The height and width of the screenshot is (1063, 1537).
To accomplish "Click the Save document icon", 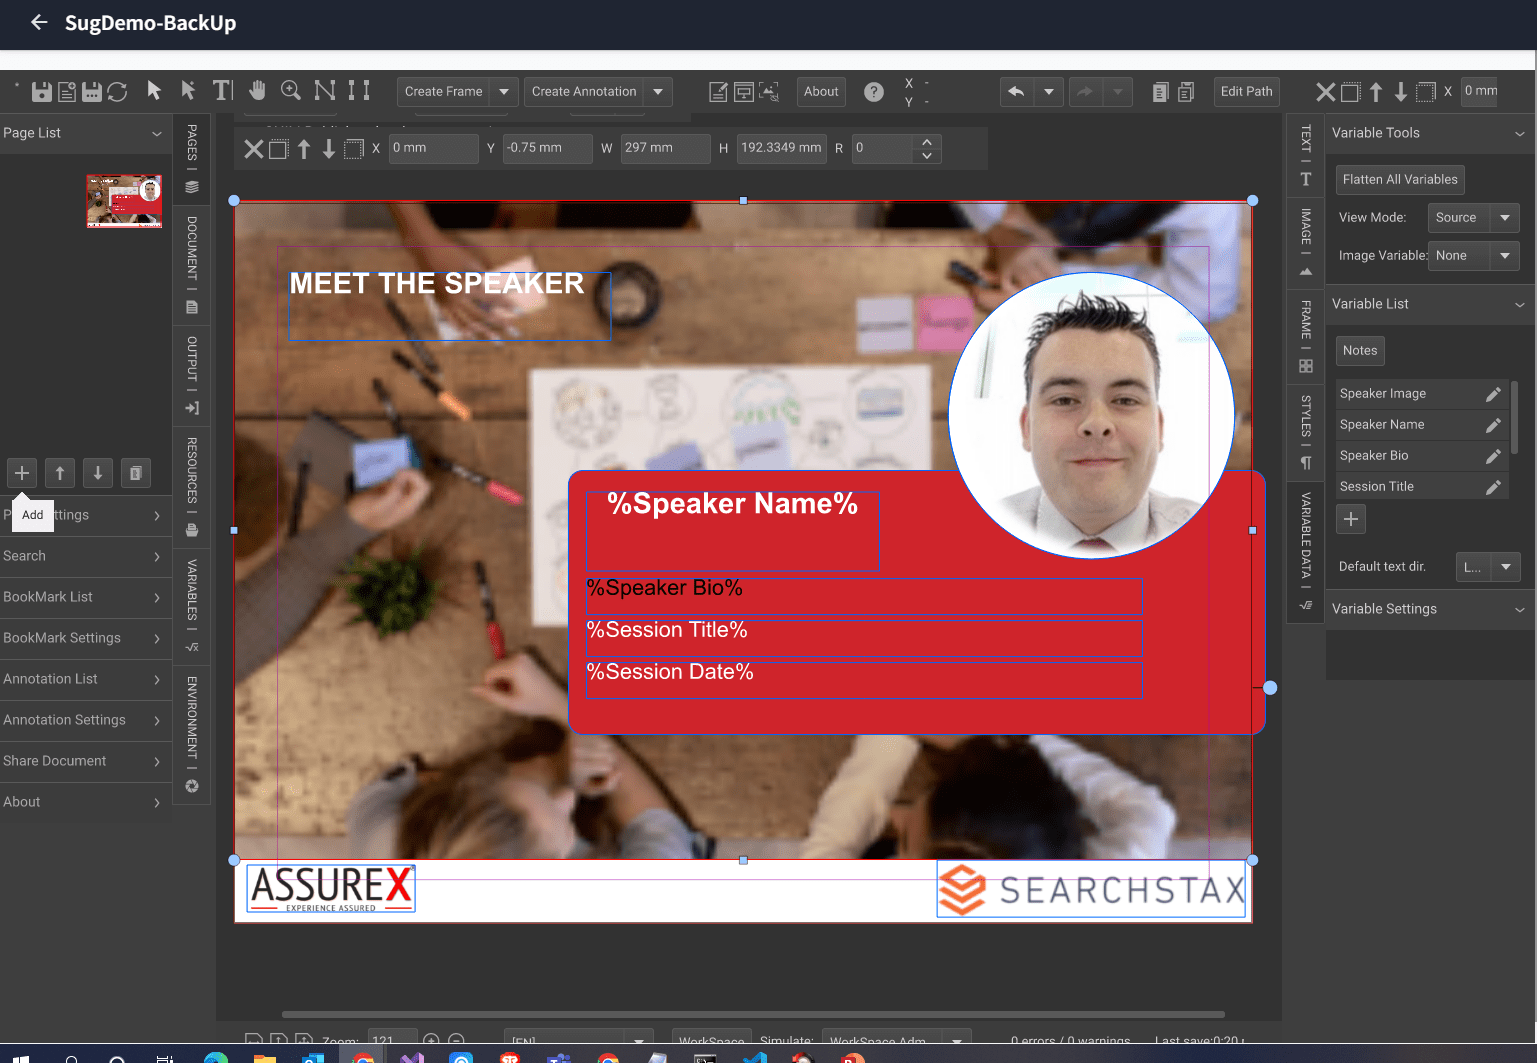I will coord(42,92).
